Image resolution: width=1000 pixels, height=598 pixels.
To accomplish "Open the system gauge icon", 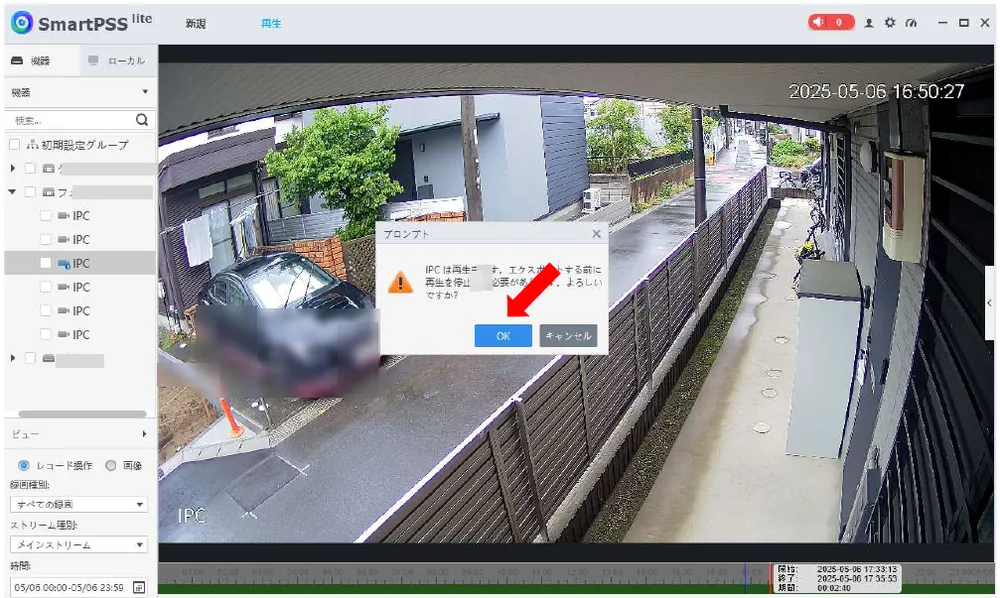I will [x=911, y=23].
